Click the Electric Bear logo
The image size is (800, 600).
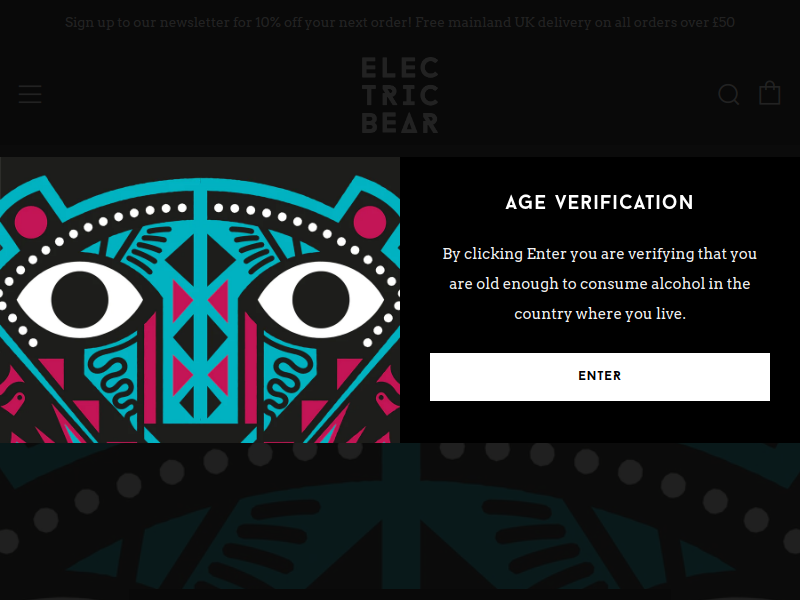400,95
